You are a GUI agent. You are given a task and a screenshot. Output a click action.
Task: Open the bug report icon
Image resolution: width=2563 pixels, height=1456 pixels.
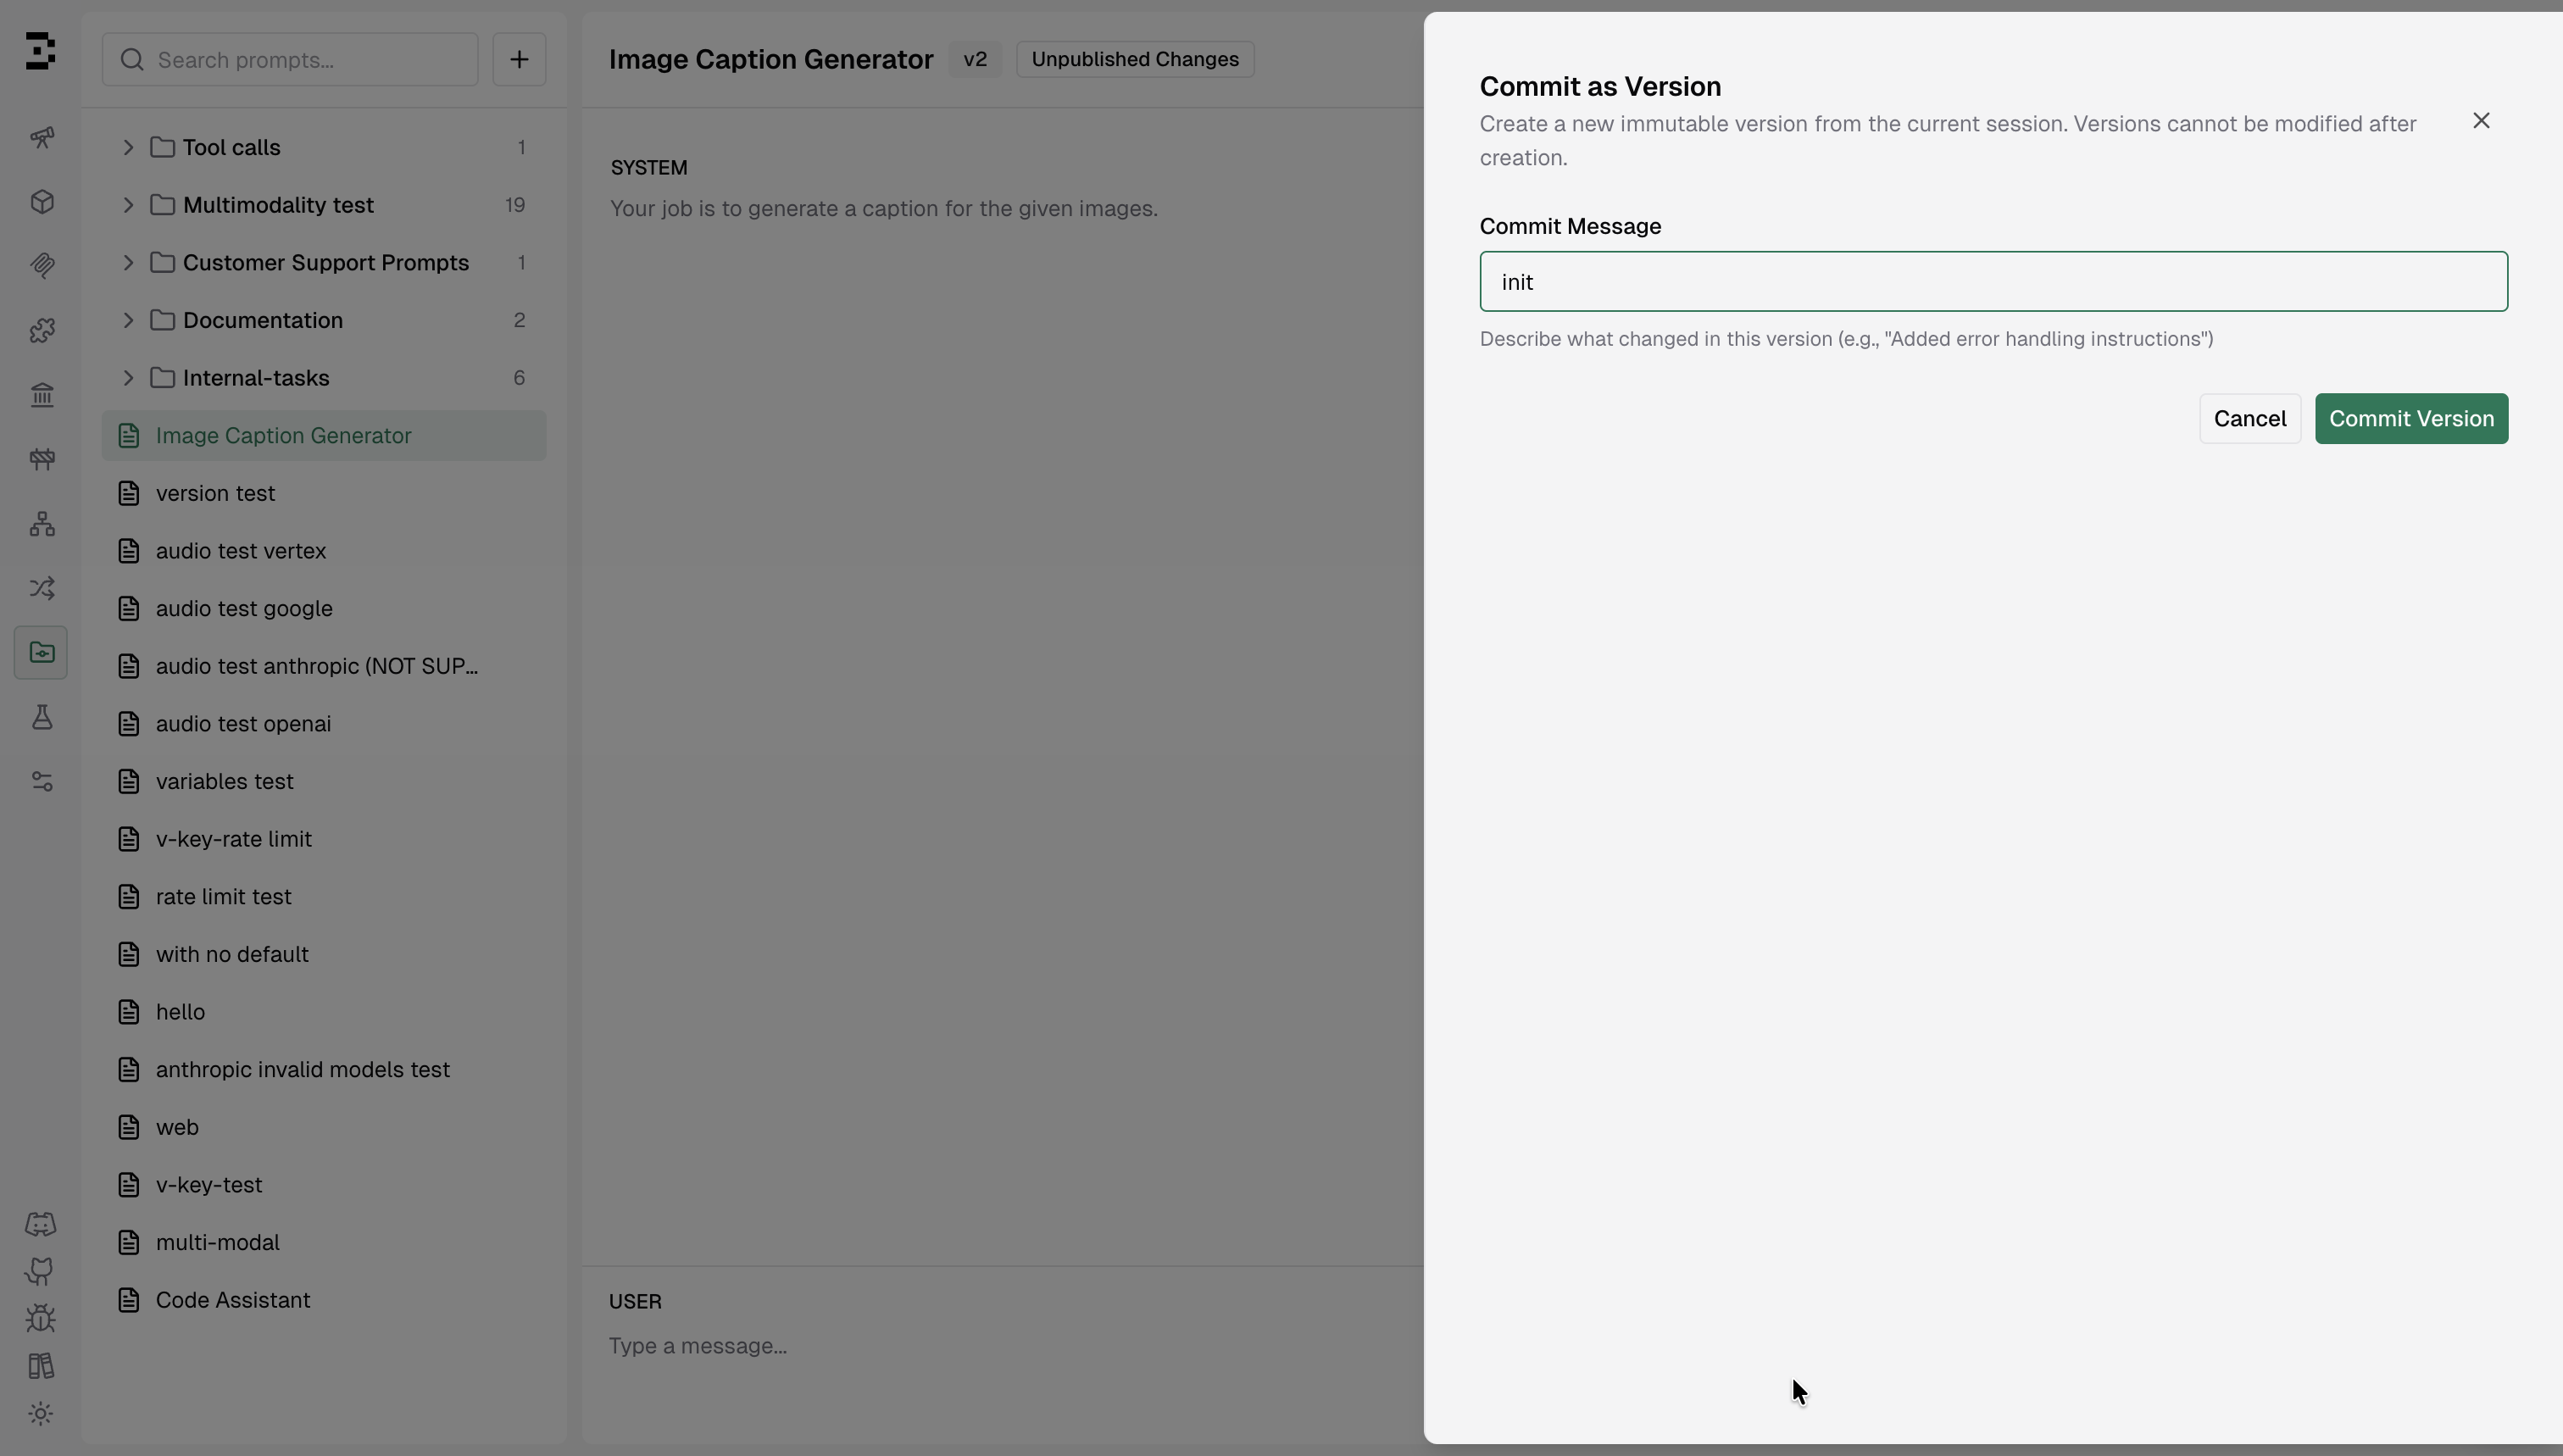pyautogui.click(x=41, y=1318)
